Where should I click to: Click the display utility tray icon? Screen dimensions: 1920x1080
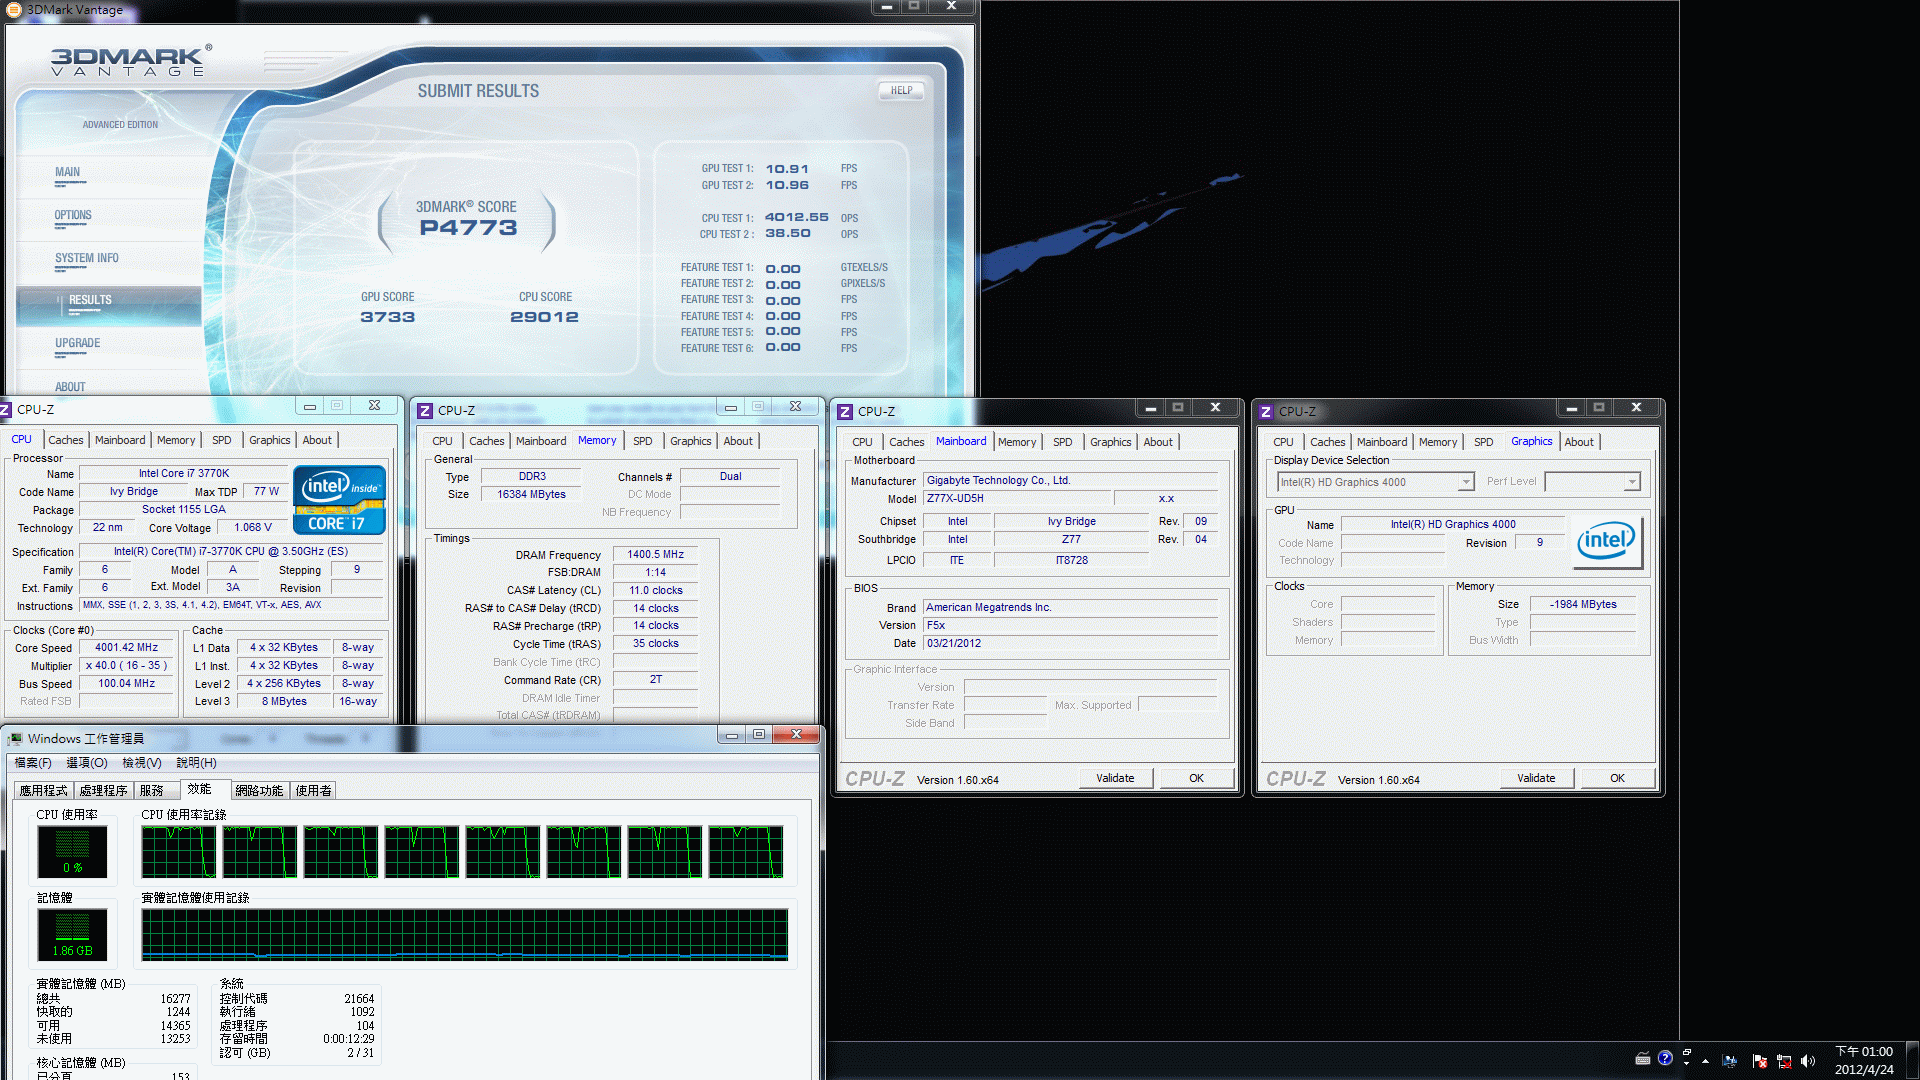[1730, 1060]
